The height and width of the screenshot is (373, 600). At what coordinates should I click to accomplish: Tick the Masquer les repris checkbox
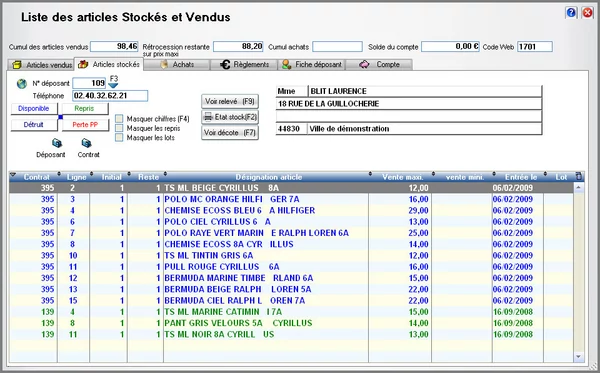pyautogui.click(x=119, y=128)
